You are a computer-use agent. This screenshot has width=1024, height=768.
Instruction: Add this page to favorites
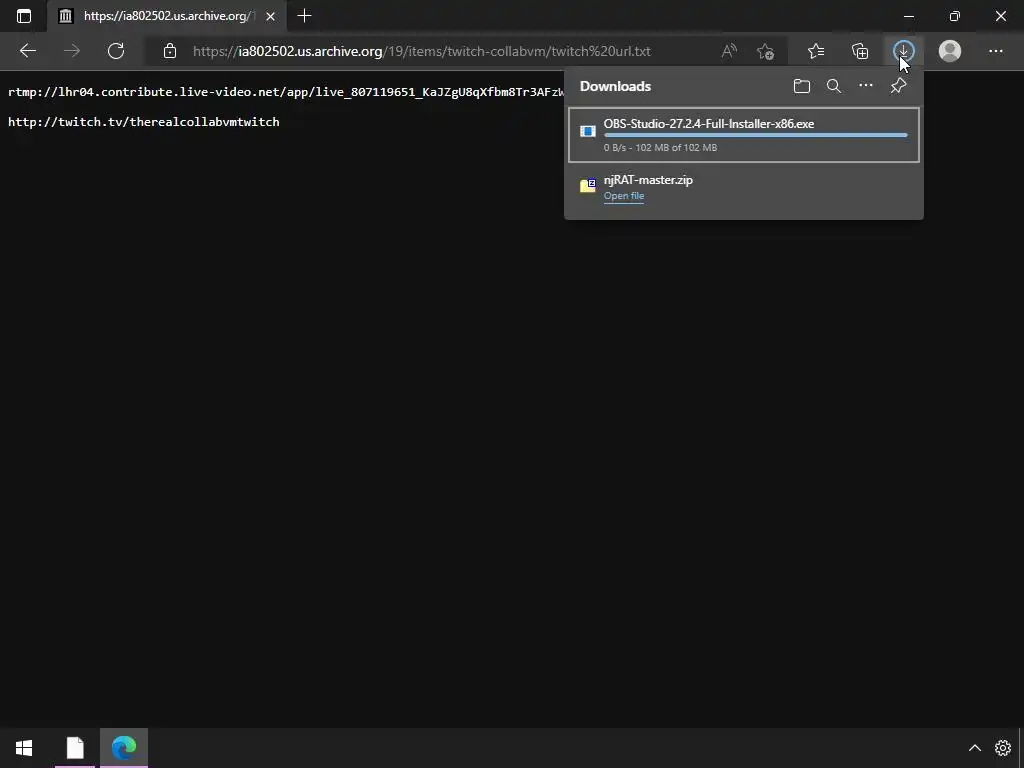[x=765, y=51]
